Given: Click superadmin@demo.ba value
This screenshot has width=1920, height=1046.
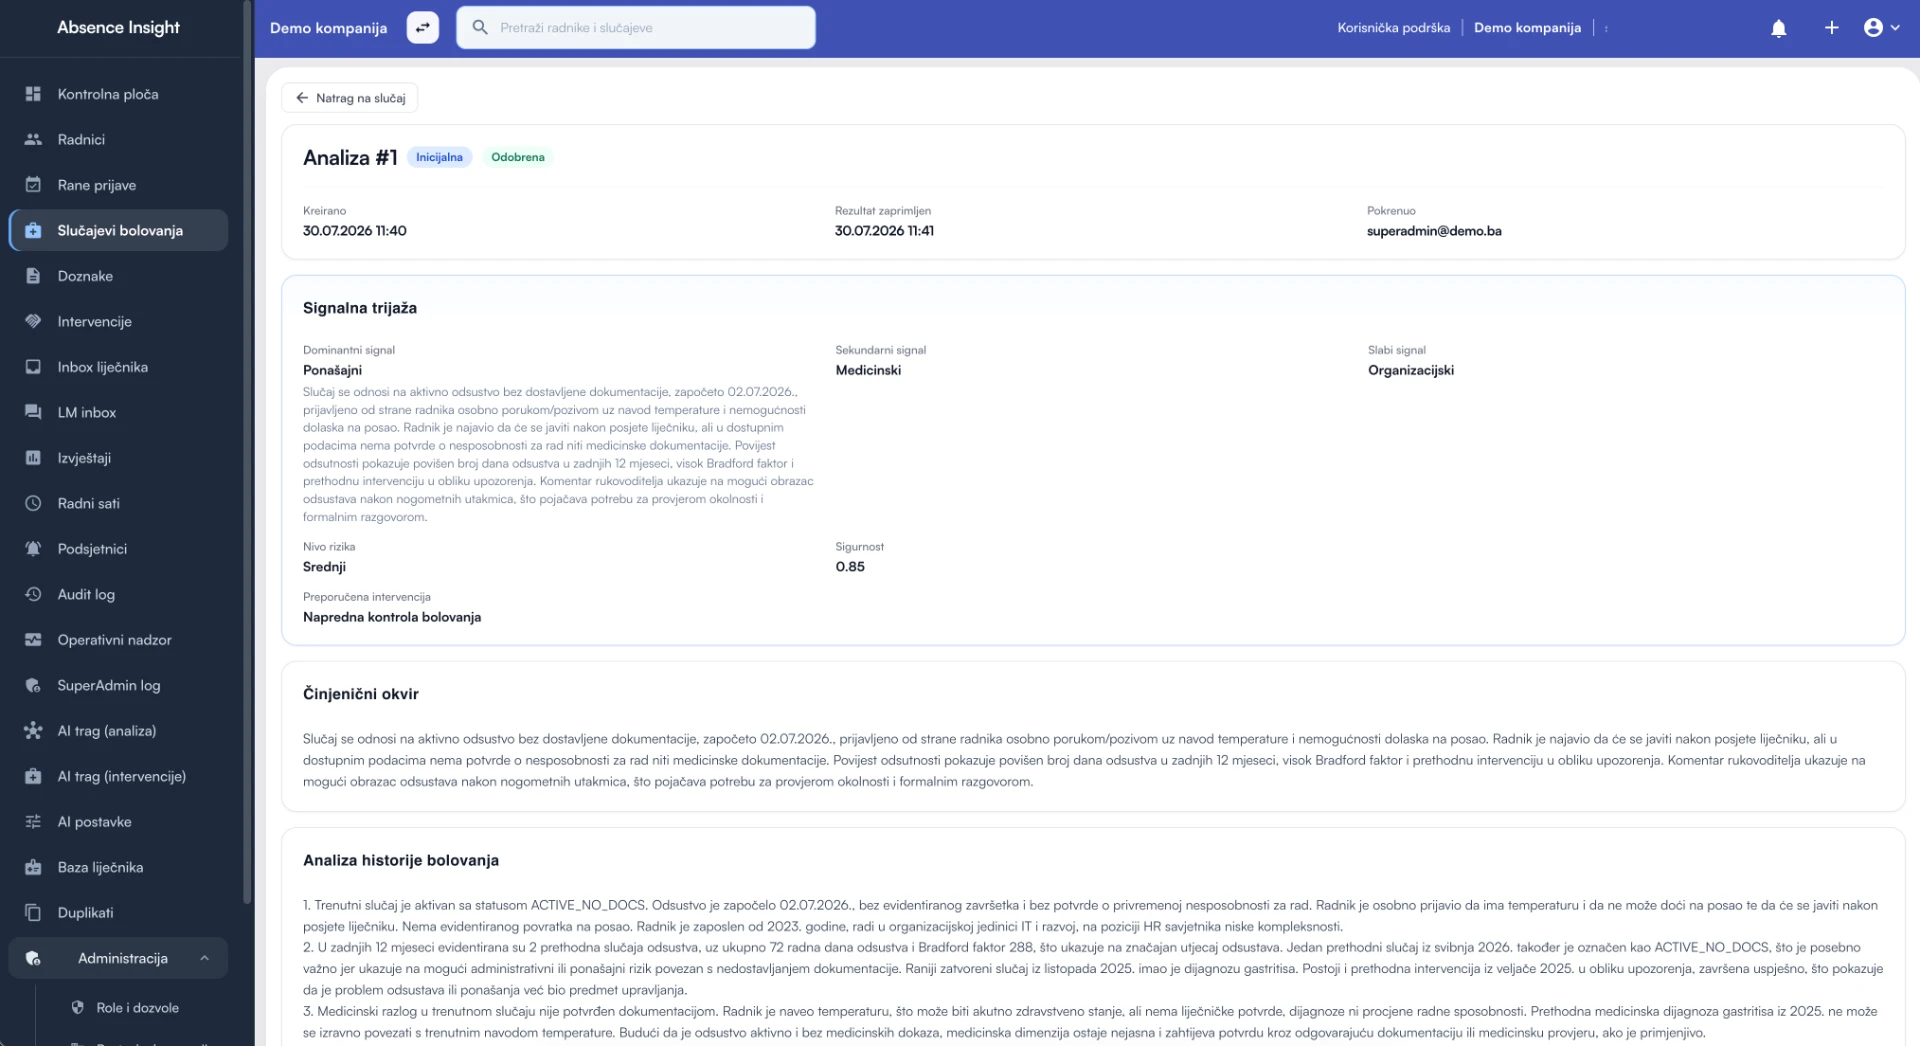Looking at the screenshot, I should pyautogui.click(x=1434, y=231).
